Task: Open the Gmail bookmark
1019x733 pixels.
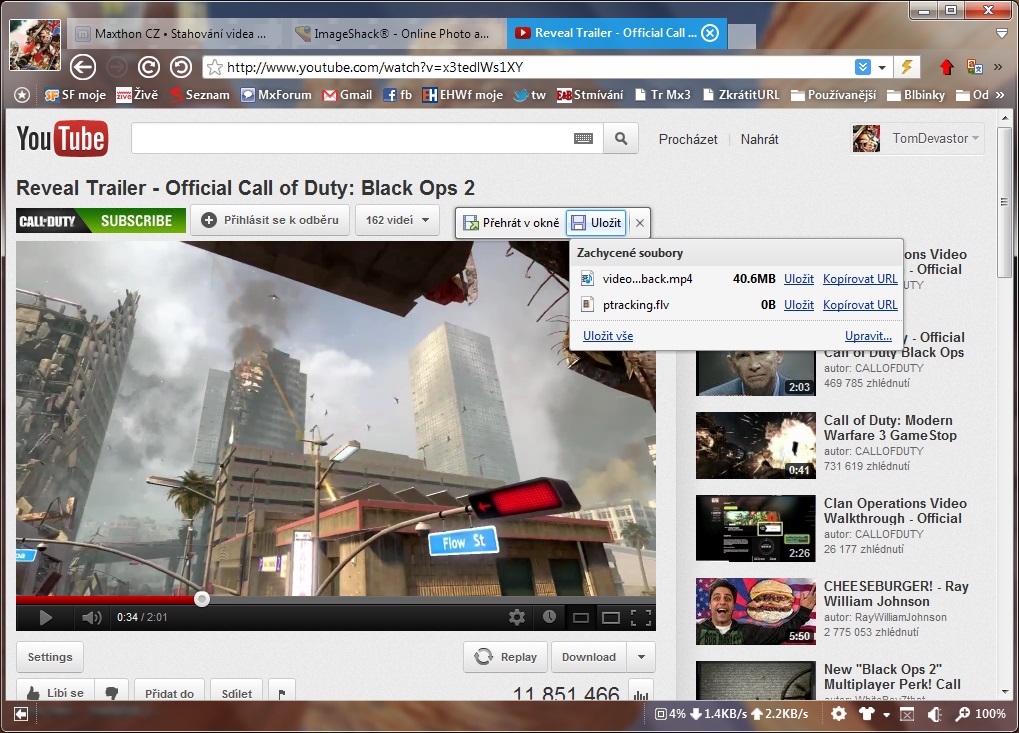Action: (347, 95)
